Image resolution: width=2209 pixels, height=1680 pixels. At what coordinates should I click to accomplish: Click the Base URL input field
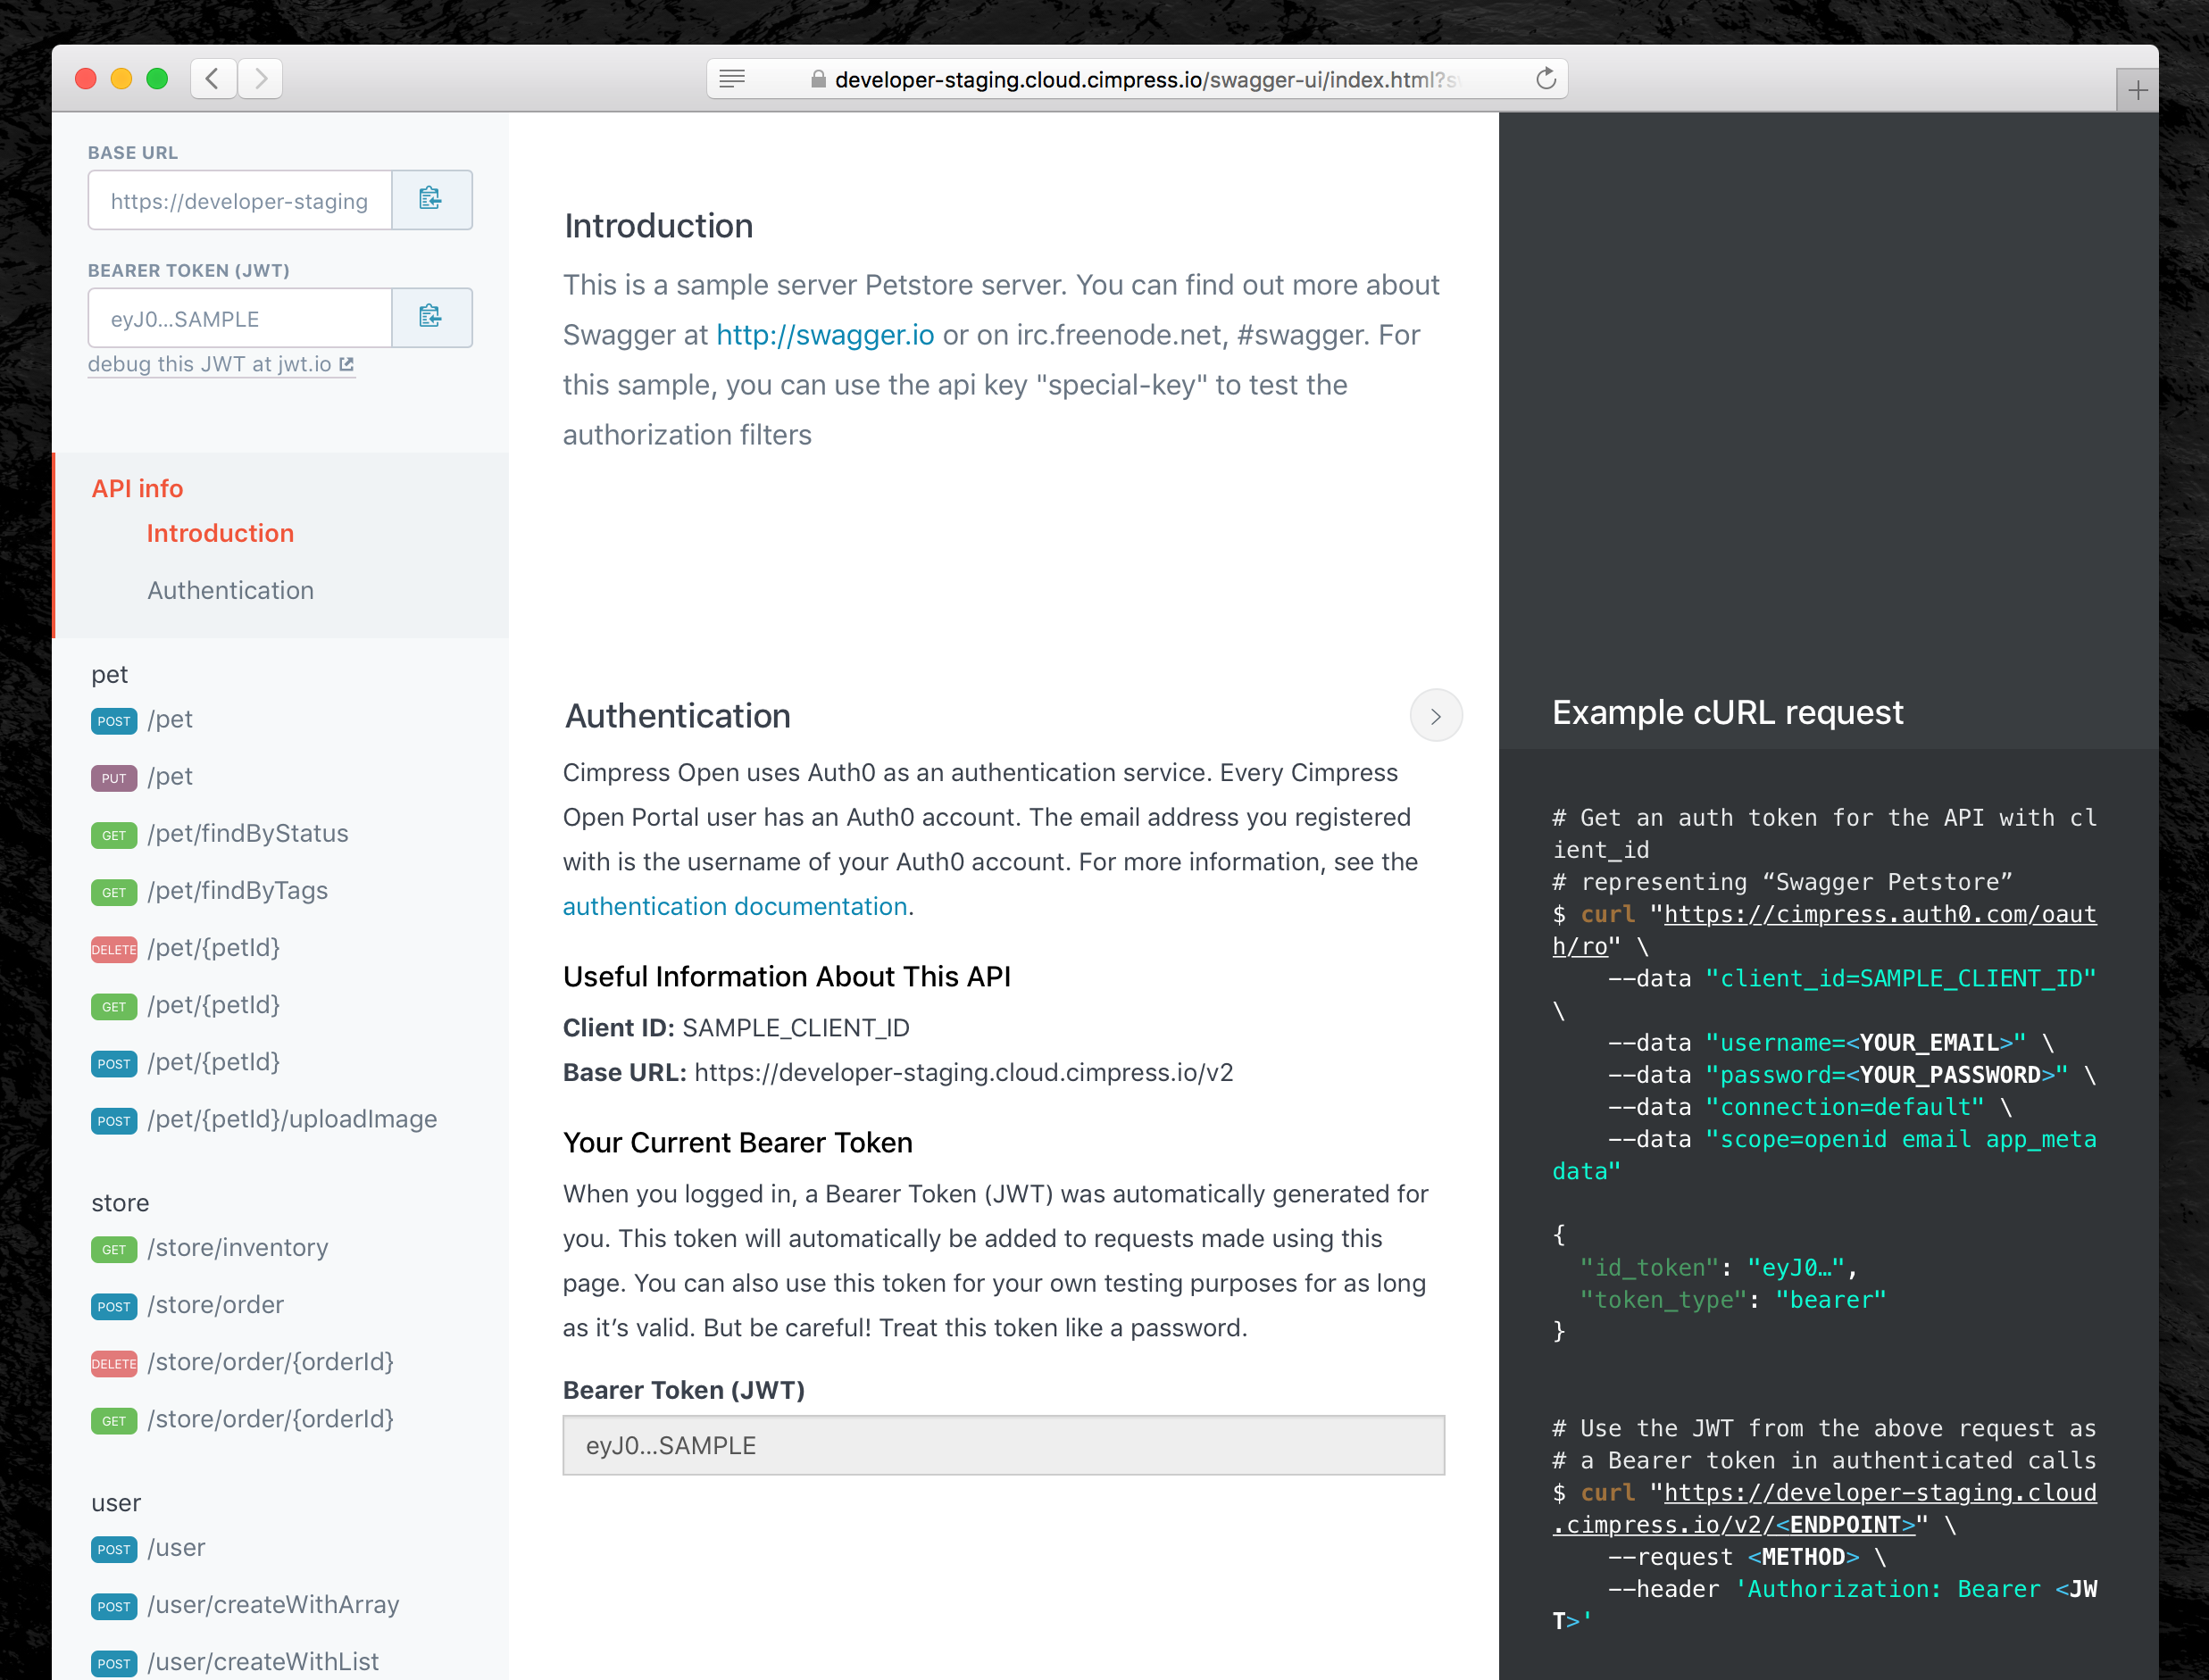pyautogui.click(x=239, y=201)
